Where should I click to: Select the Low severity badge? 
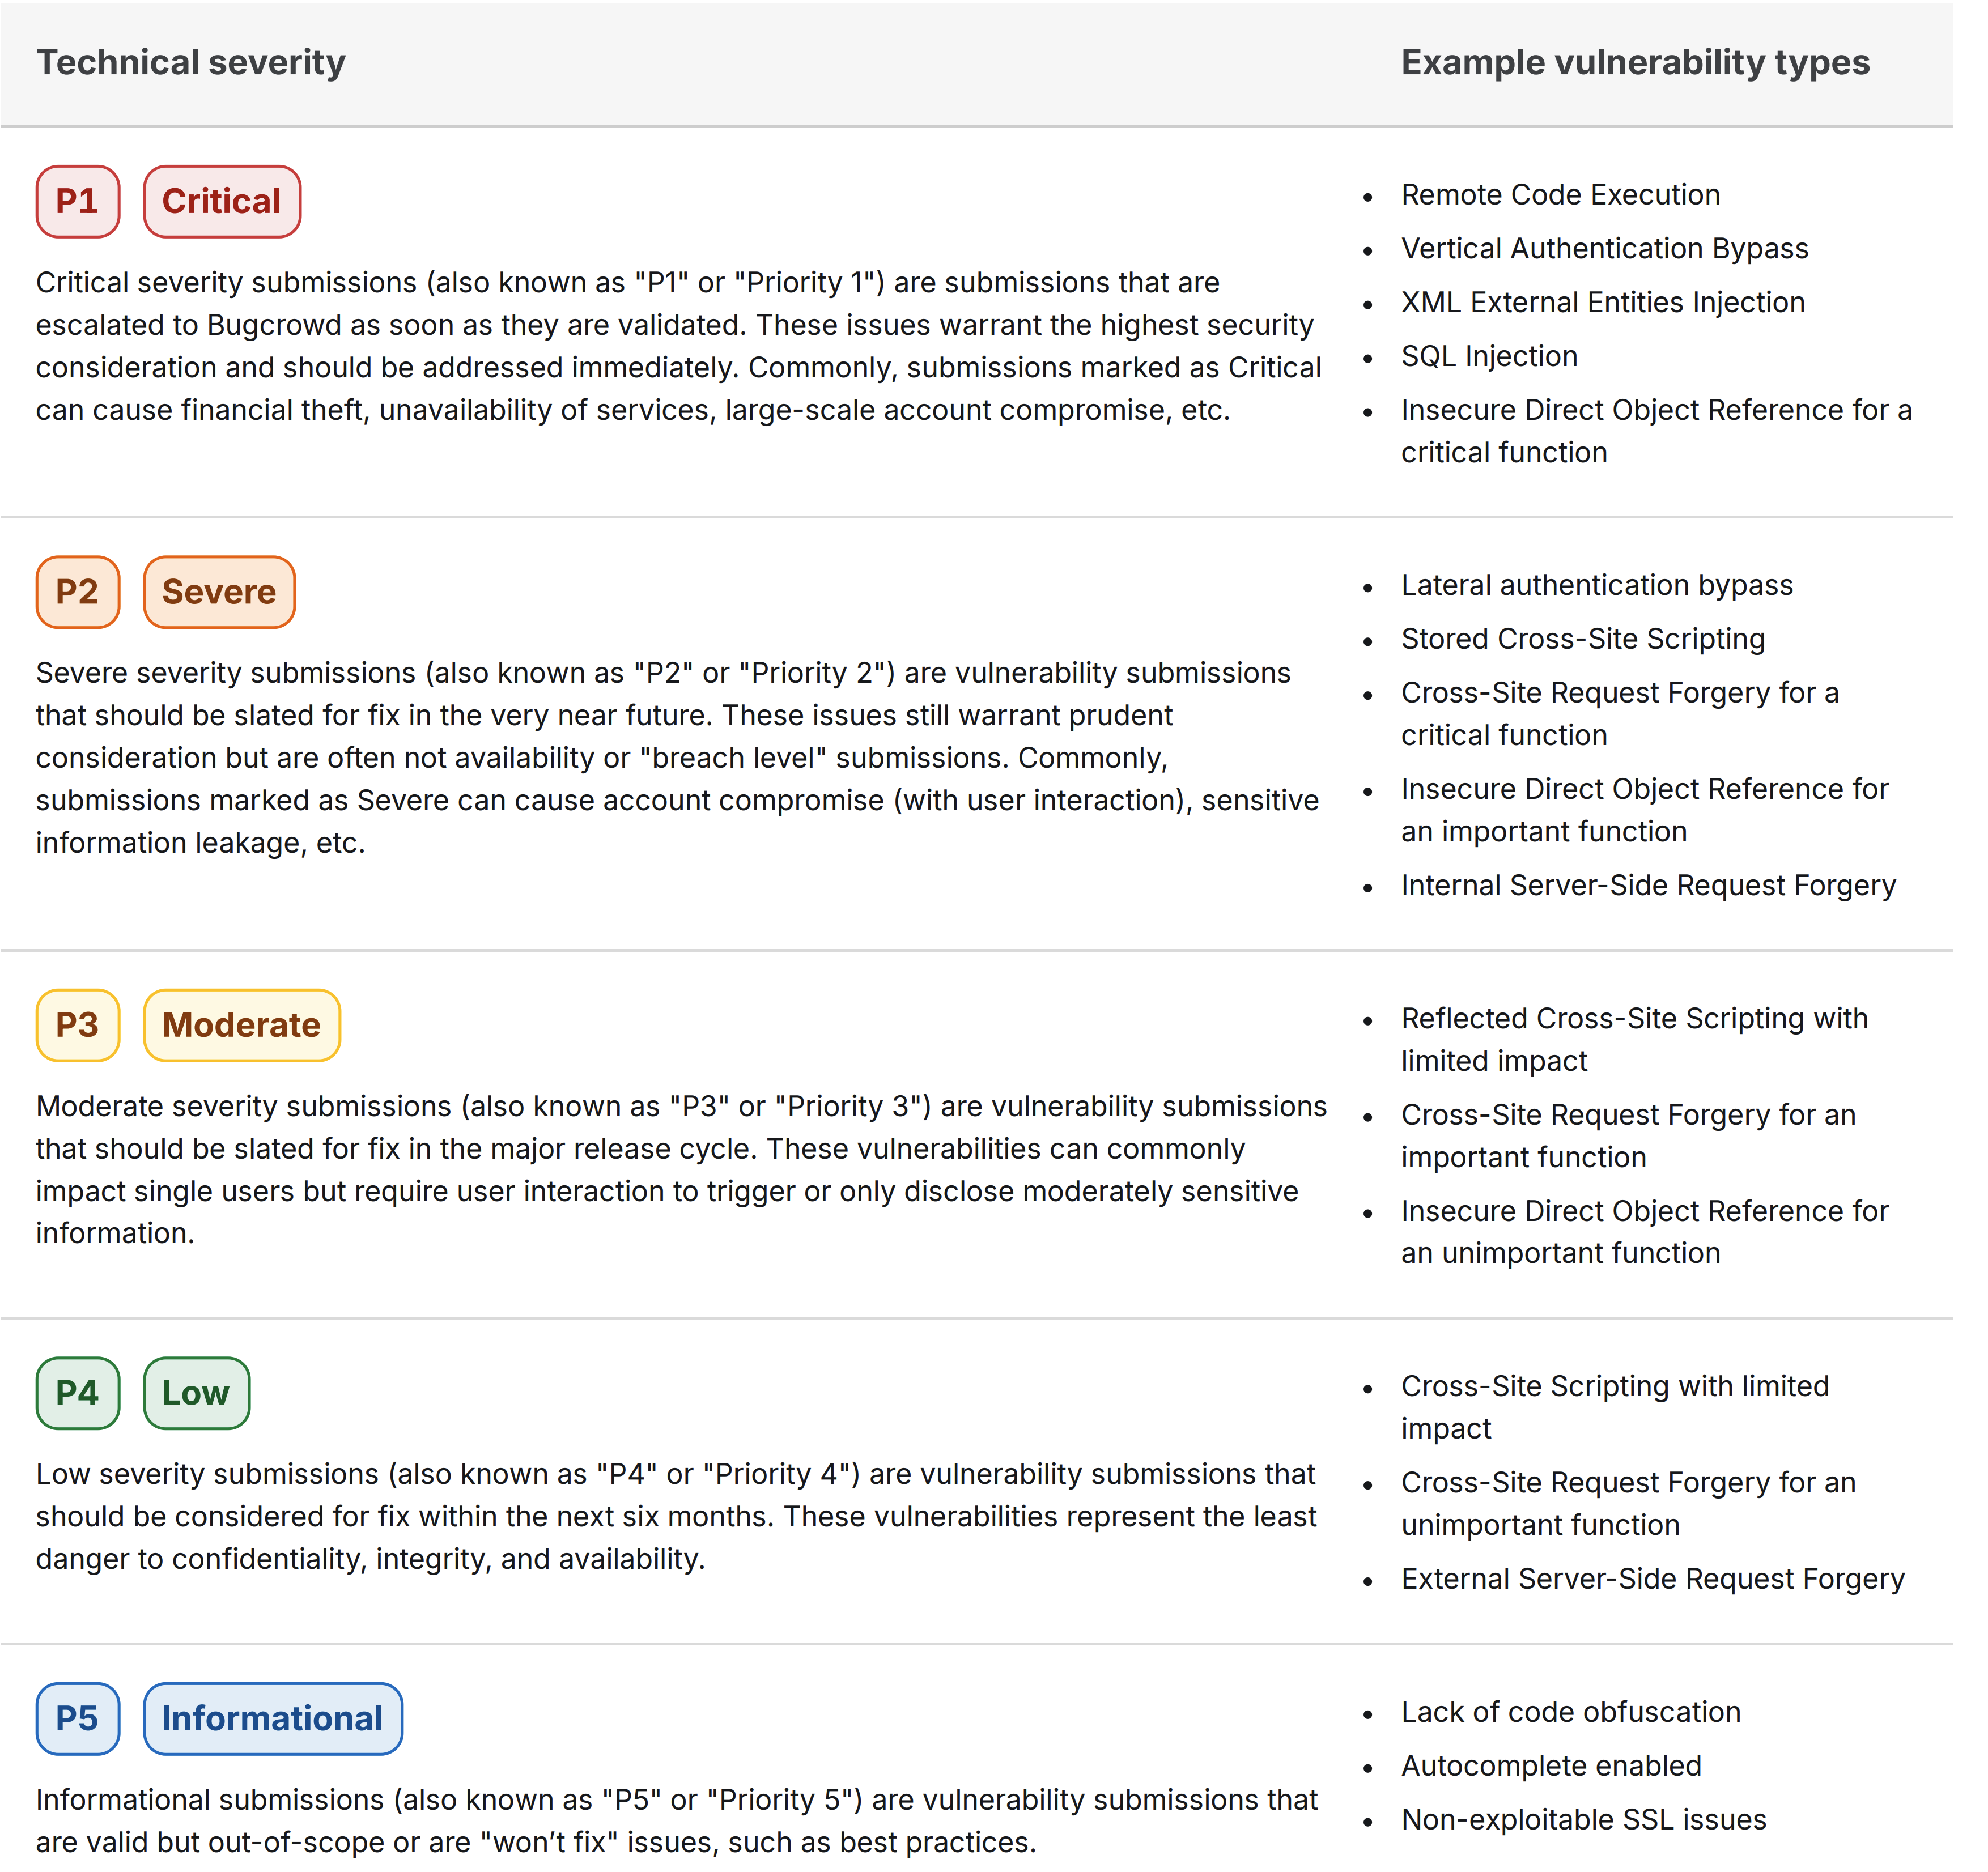(x=196, y=1394)
